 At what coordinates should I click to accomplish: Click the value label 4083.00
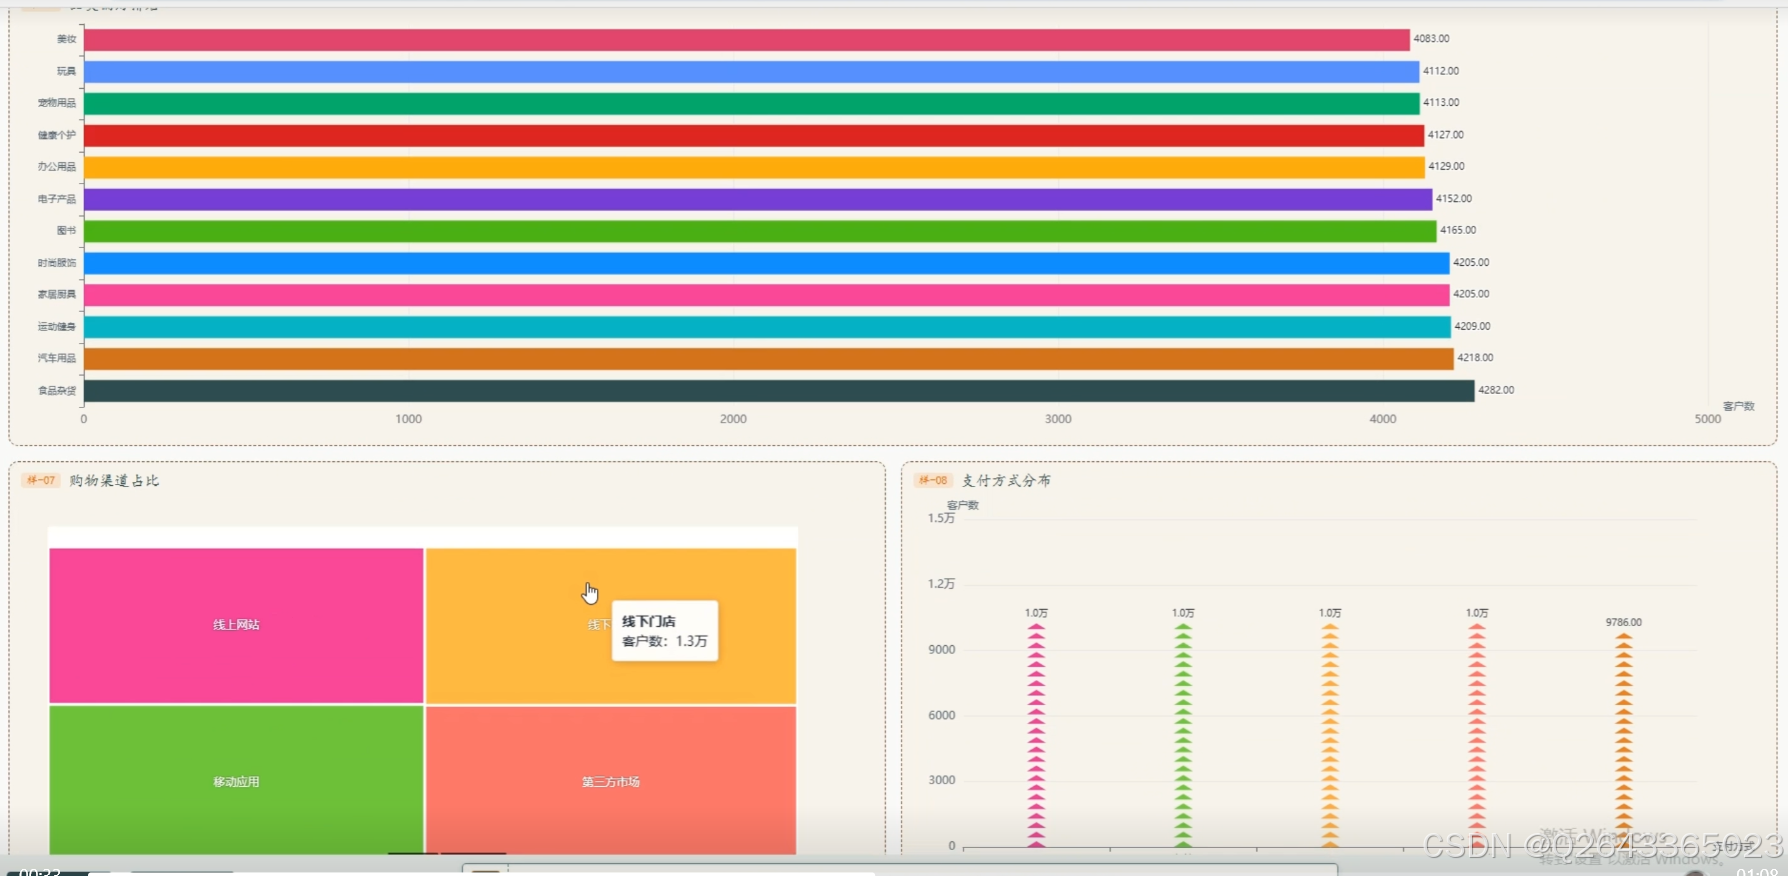coord(1431,39)
